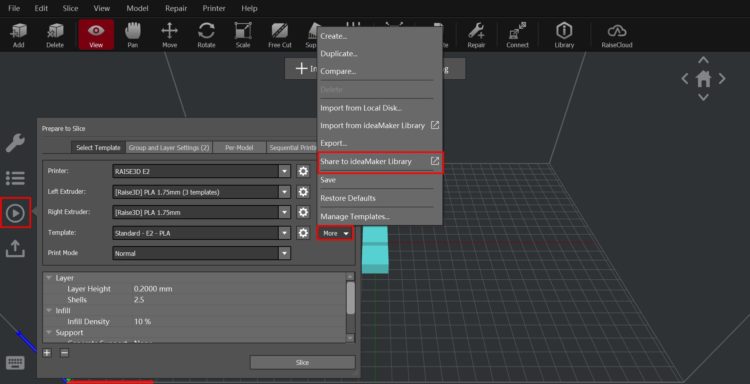
Task: Select Manage Templates... menu entry
Action: (x=355, y=217)
